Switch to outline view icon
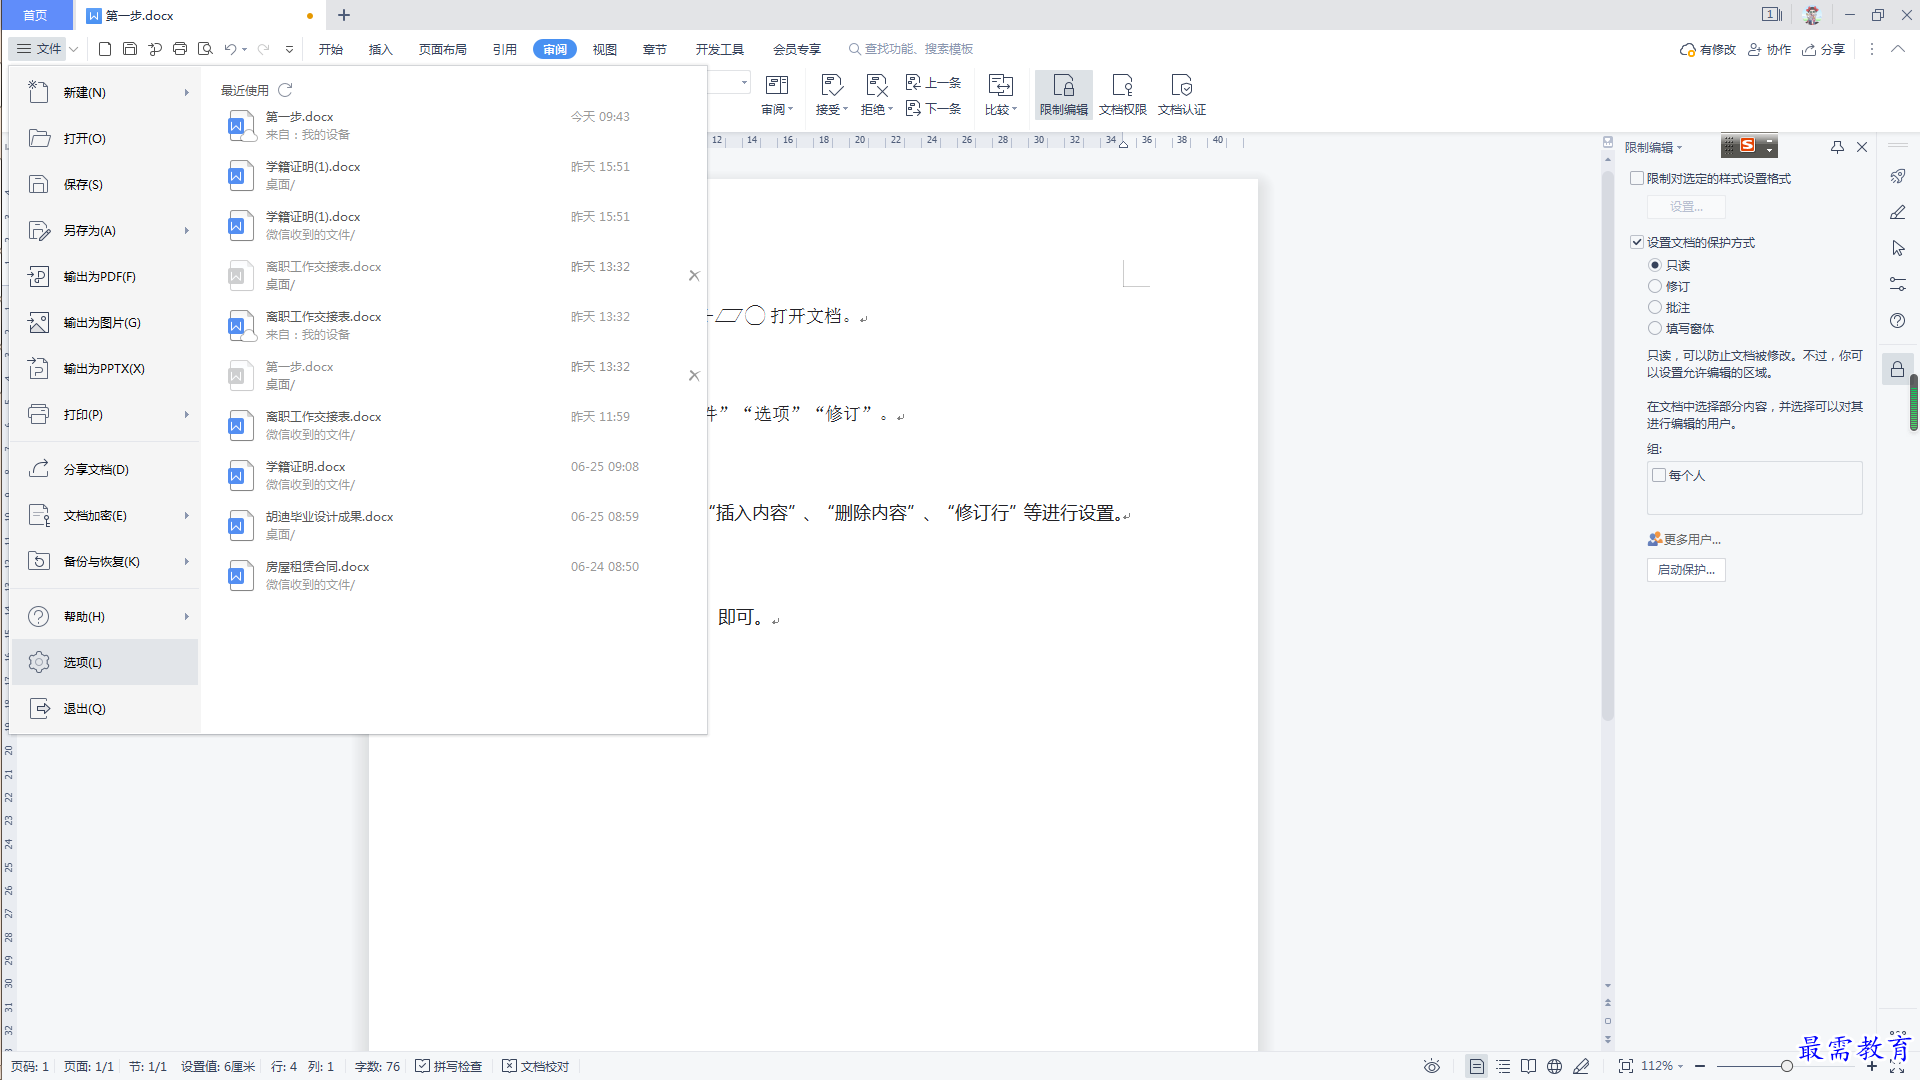The image size is (1920, 1080). click(1503, 1067)
